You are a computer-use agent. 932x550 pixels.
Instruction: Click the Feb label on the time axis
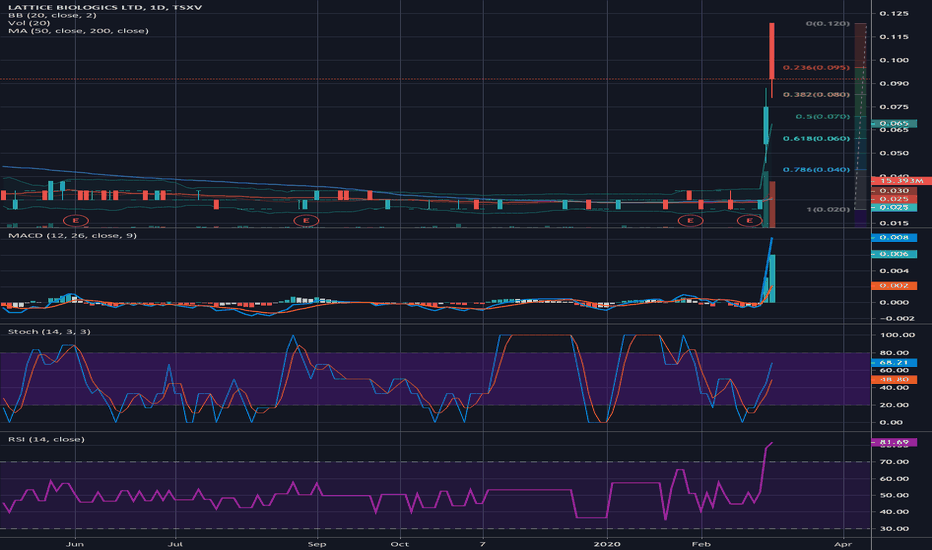(701, 544)
